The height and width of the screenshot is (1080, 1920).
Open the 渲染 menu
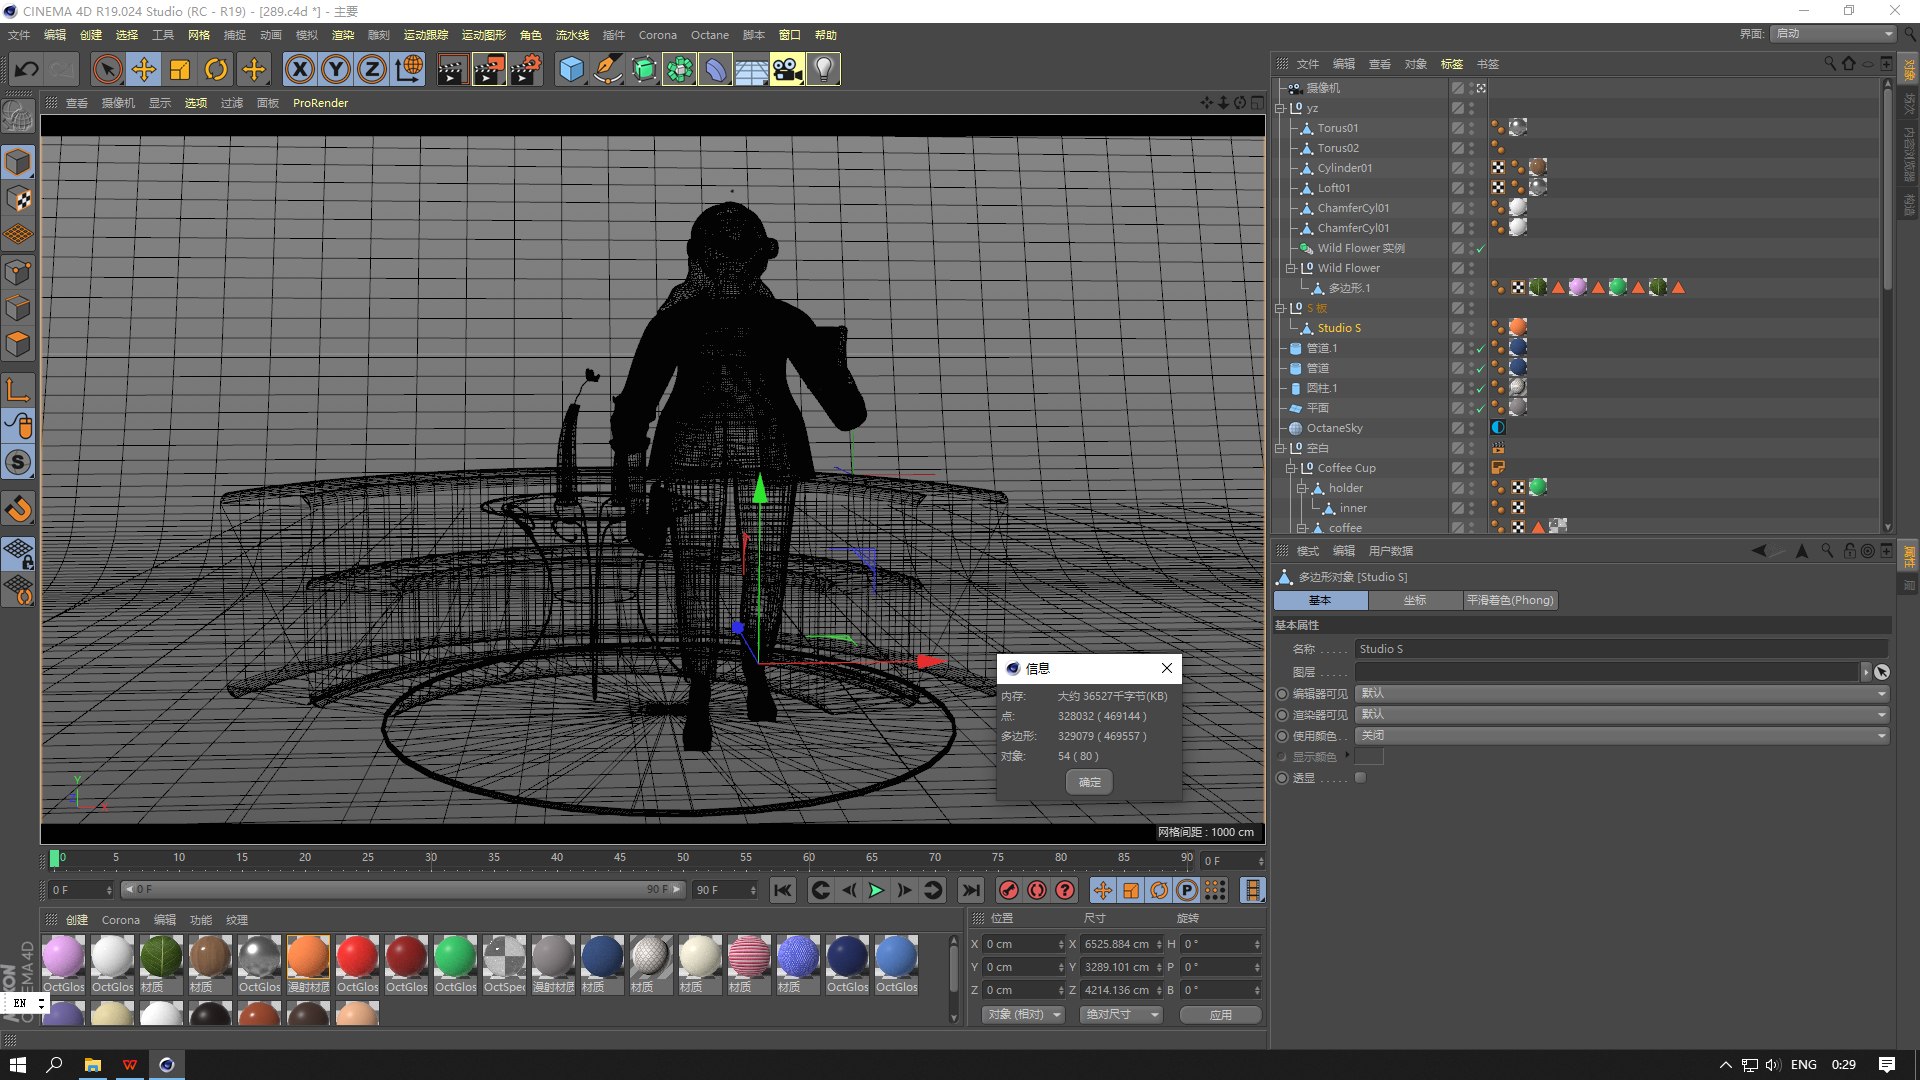click(343, 35)
